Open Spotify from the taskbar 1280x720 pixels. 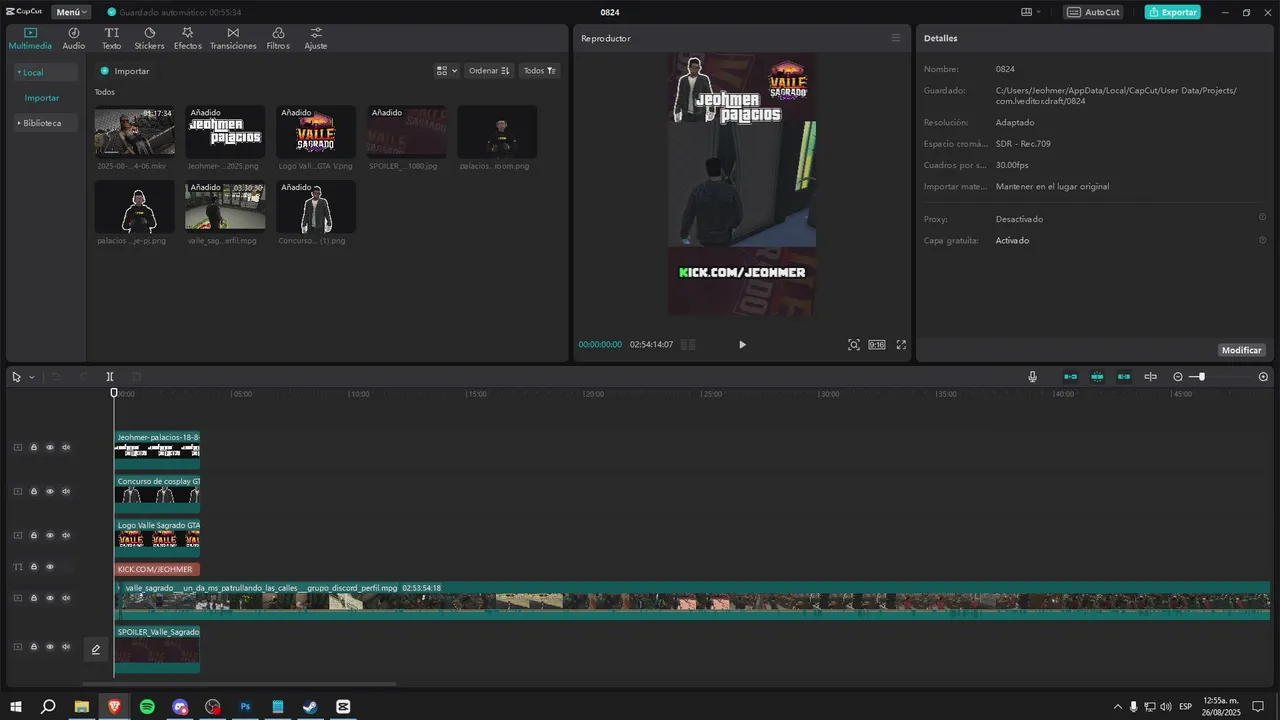click(x=147, y=706)
